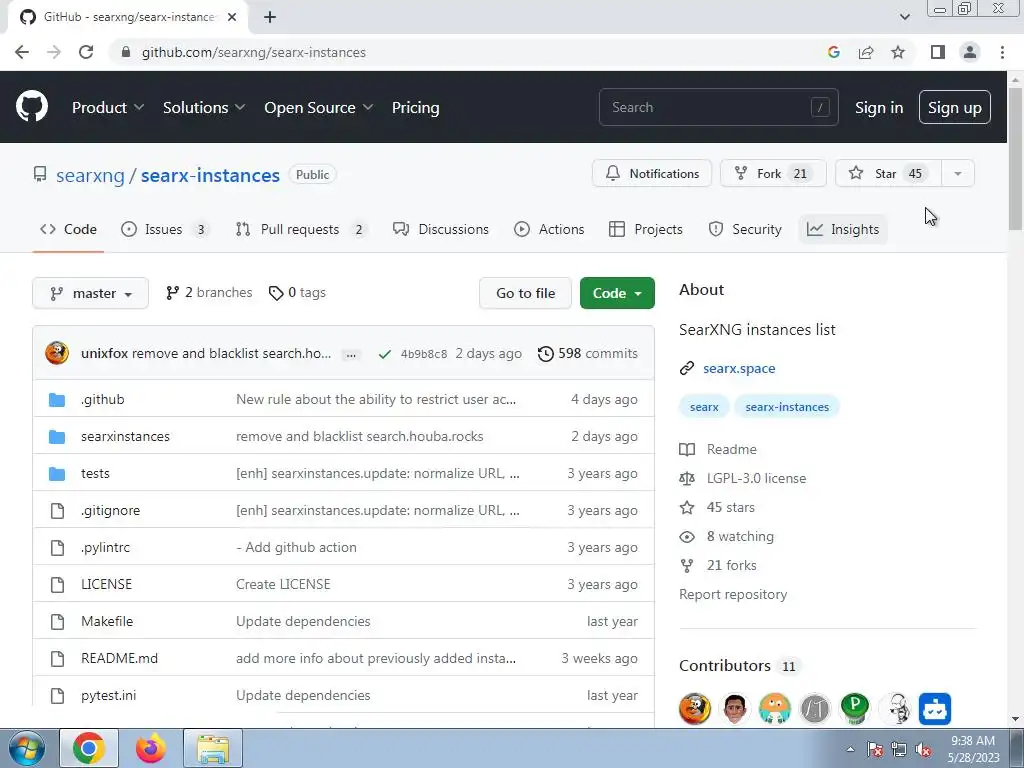The height and width of the screenshot is (768, 1024).
Task: Click the tab search chevron in Chrome
Action: coord(904,17)
